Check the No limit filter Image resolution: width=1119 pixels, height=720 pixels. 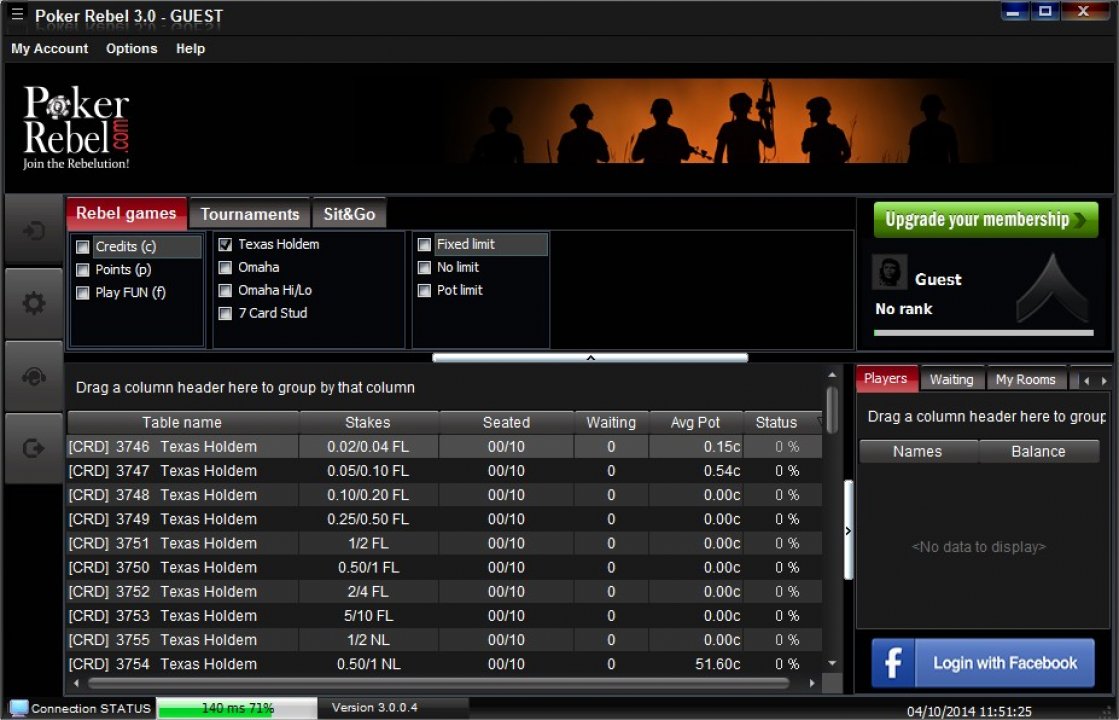[x=424, y=268]
